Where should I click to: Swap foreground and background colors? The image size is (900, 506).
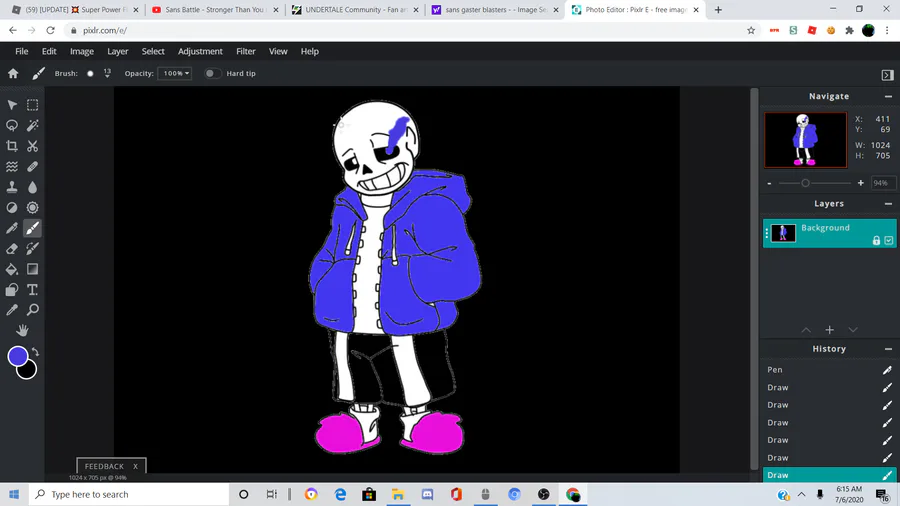pos(35,352)
